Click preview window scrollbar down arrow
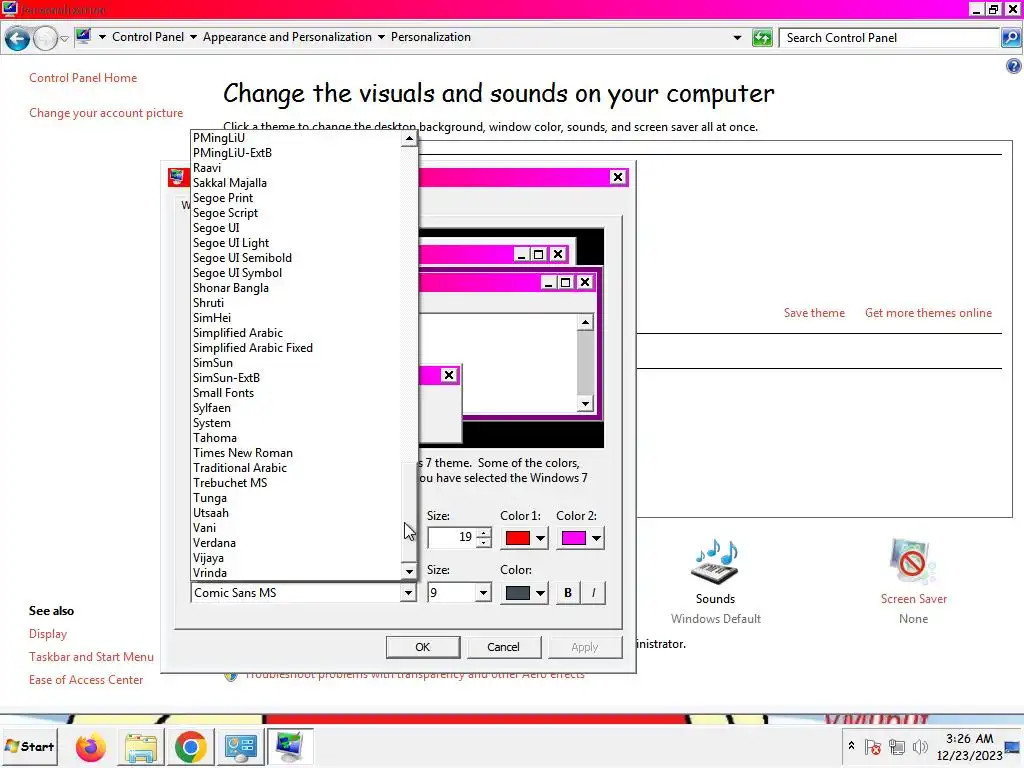1024x768 pixels. pos(585,404)
